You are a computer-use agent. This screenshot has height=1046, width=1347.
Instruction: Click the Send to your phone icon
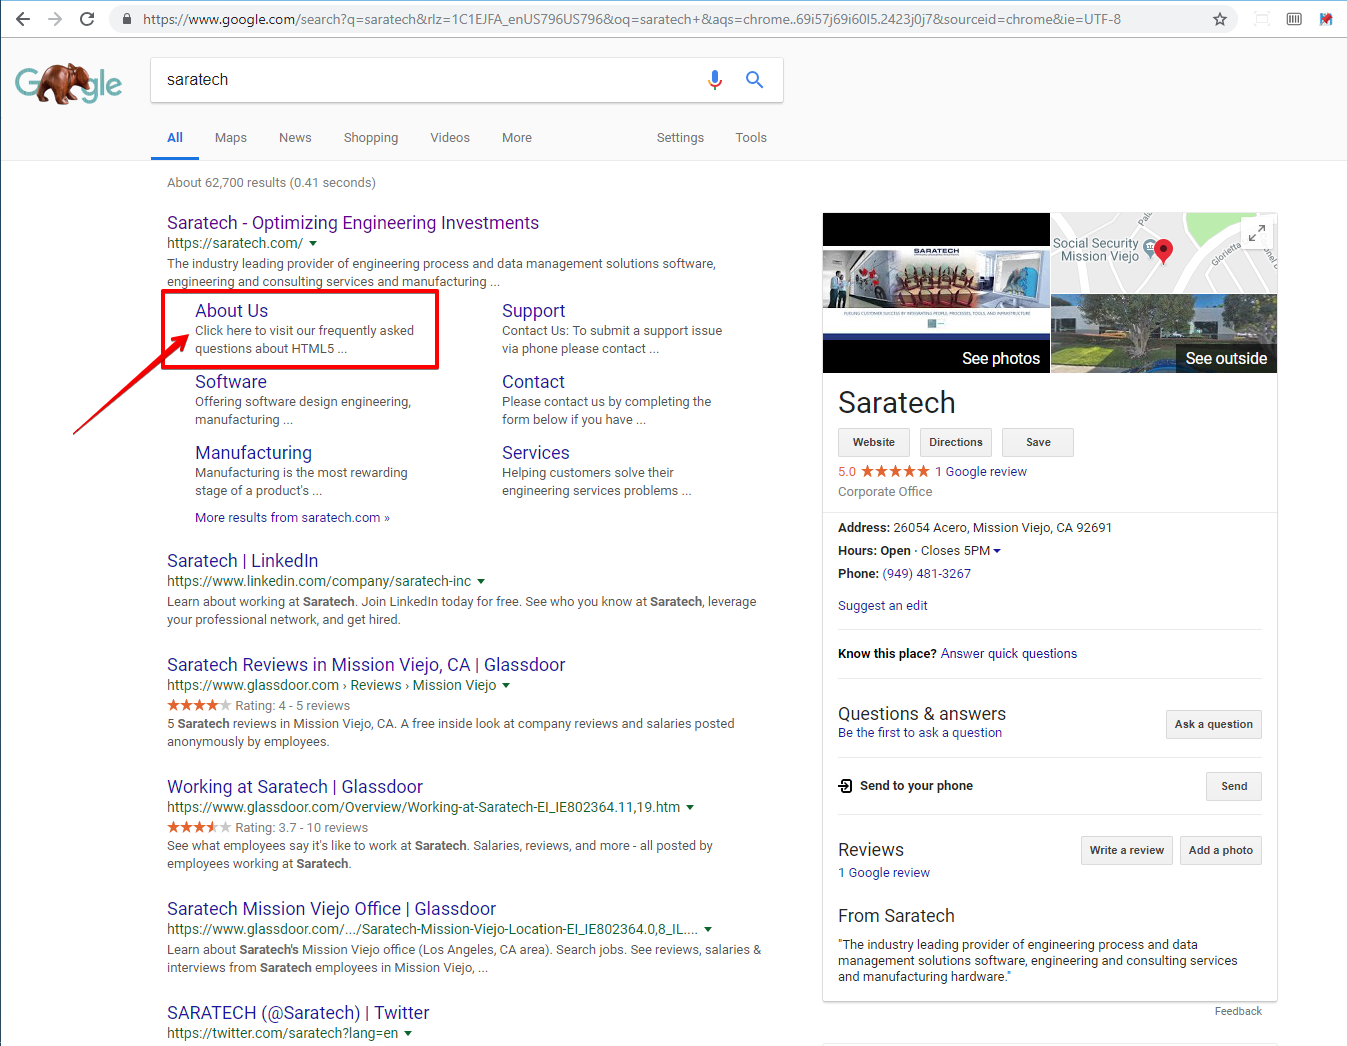click(846, 786)
